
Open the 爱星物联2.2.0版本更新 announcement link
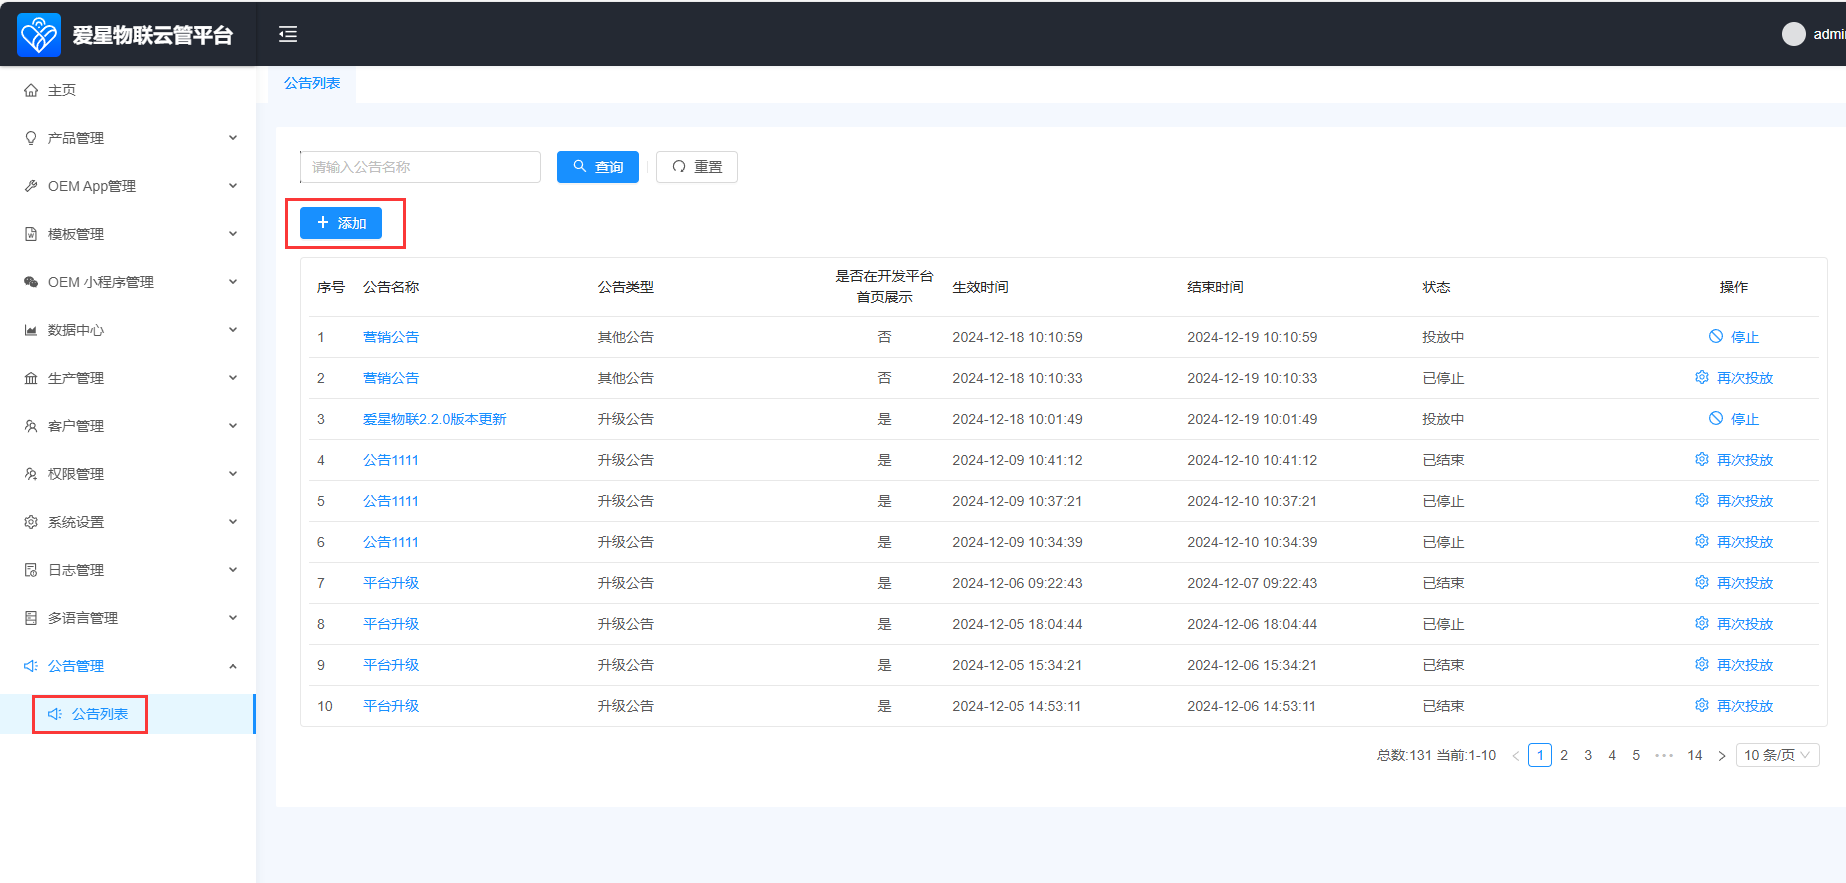point(435,419)
